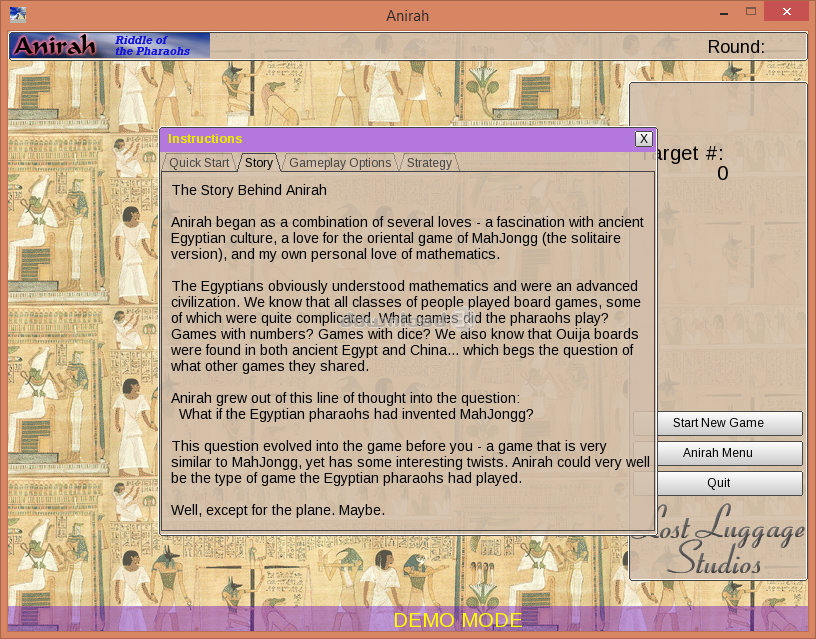Close the Instructions dialog with X
This screenshot has height=639, width=816.
point(644,139)
